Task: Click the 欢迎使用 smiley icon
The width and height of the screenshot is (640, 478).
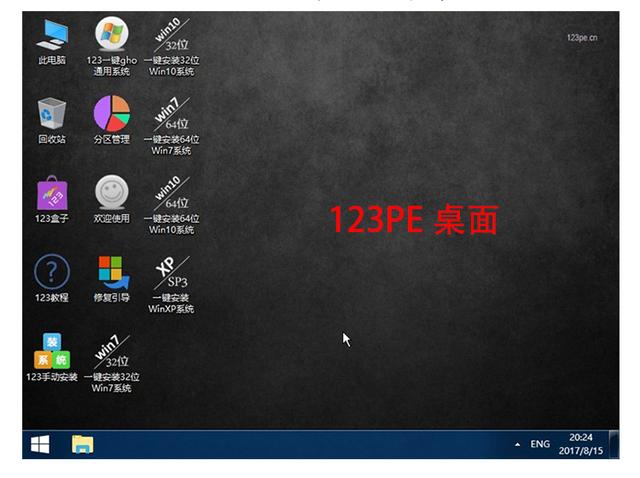Action: click(x=111, y=200)
